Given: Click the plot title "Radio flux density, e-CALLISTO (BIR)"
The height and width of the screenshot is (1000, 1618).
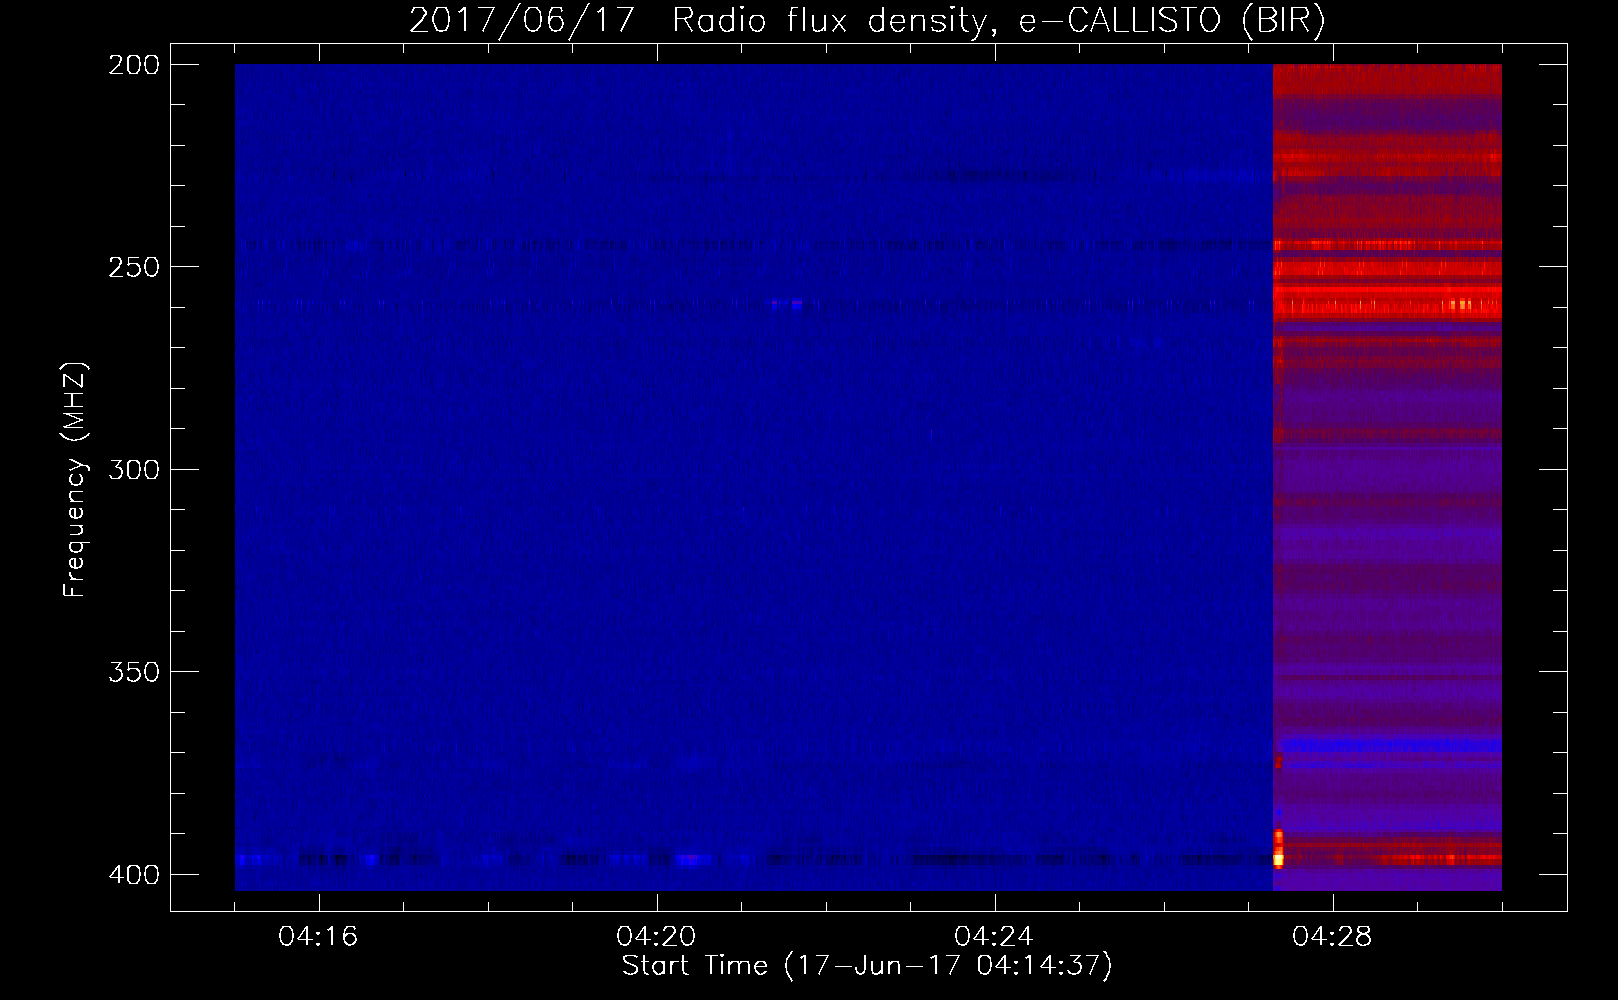Looking at the screenshot, I should [998, 21].
